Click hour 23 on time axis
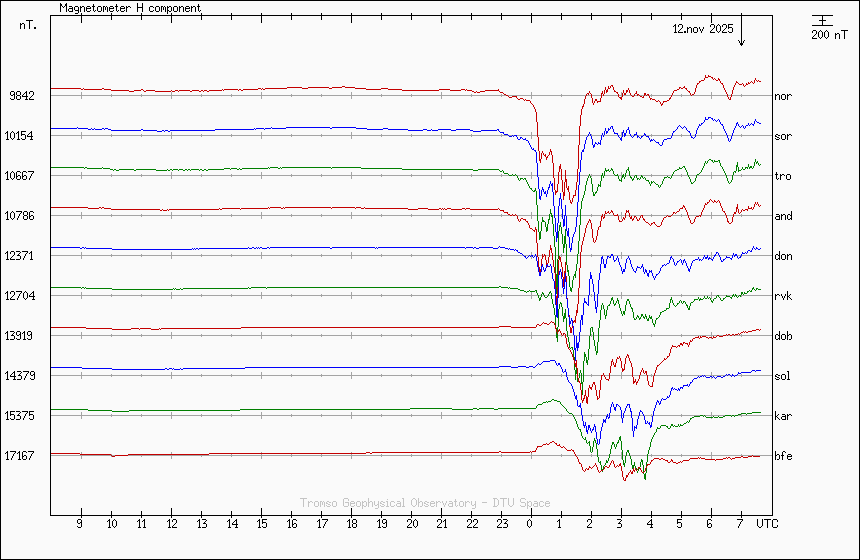 501,523
